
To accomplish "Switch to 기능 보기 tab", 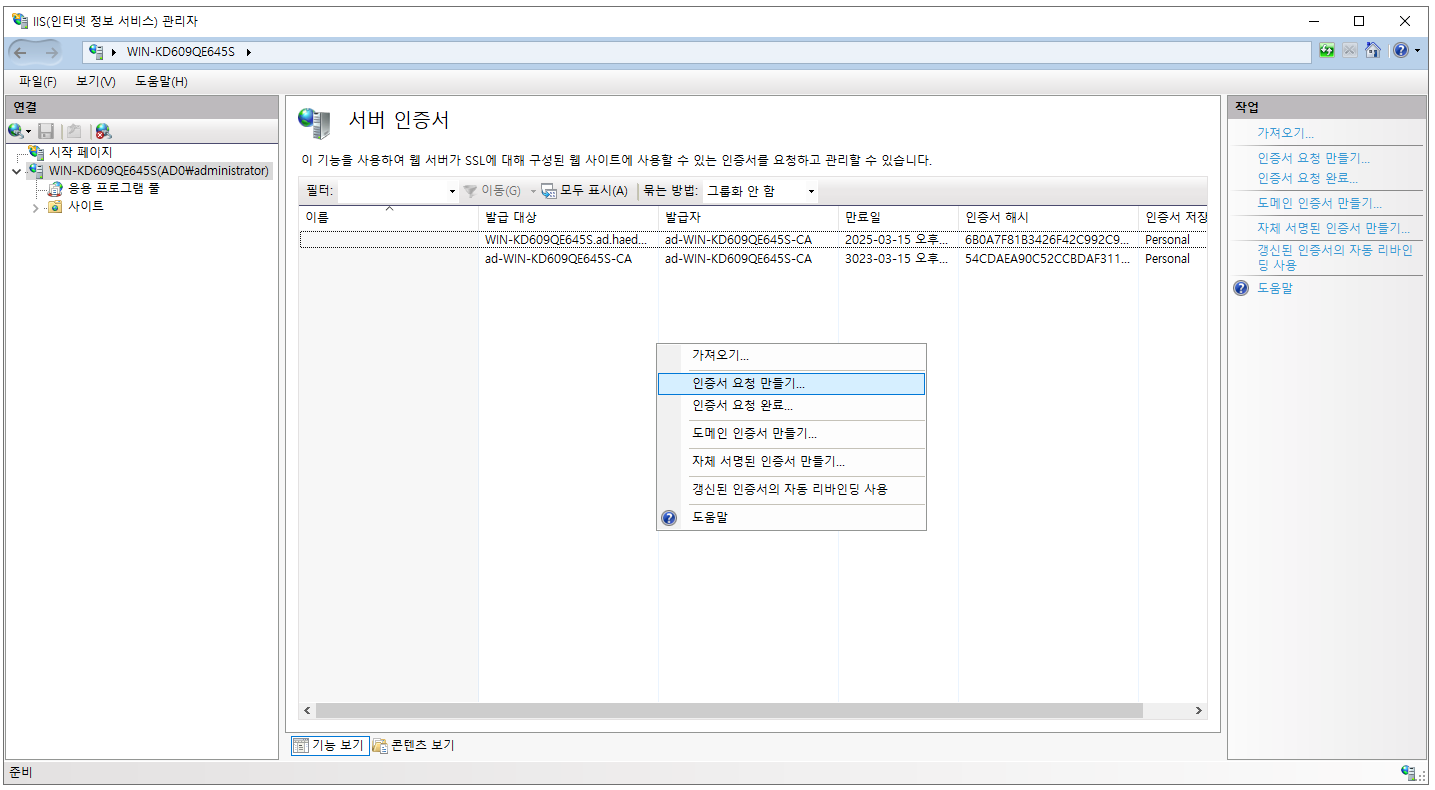I will pyautogui.click(x=329, y=745).
